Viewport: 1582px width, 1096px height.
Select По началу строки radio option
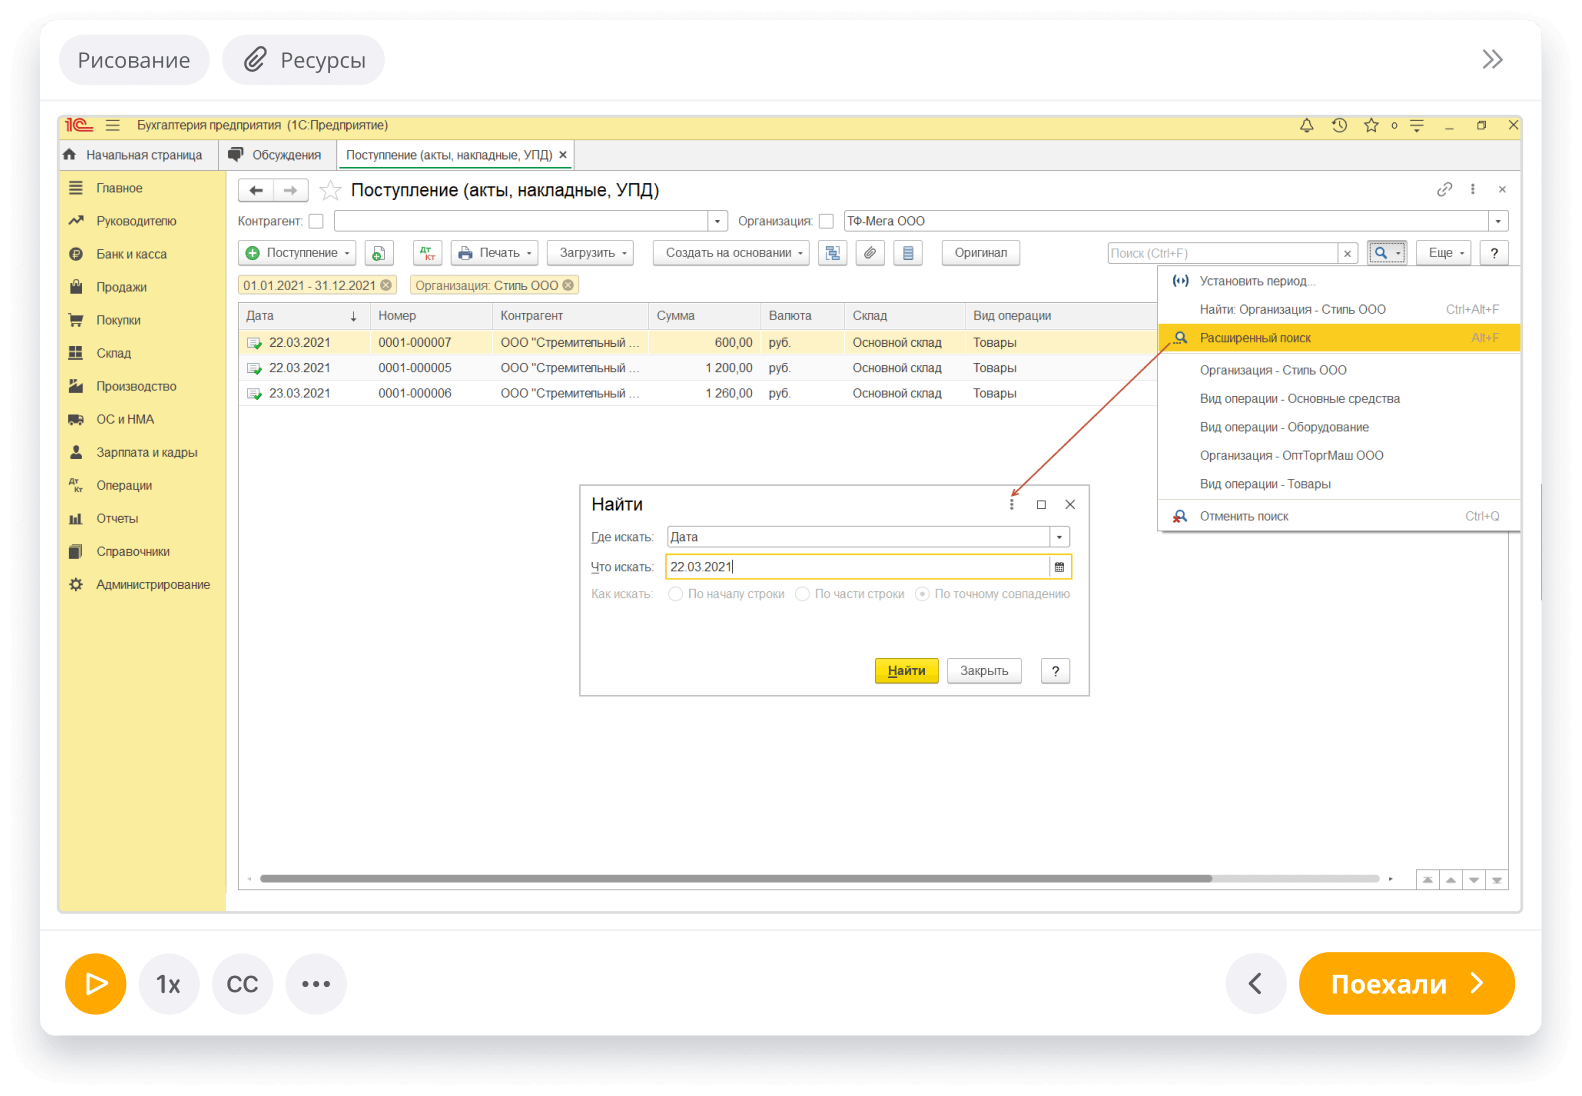point(676,594)
